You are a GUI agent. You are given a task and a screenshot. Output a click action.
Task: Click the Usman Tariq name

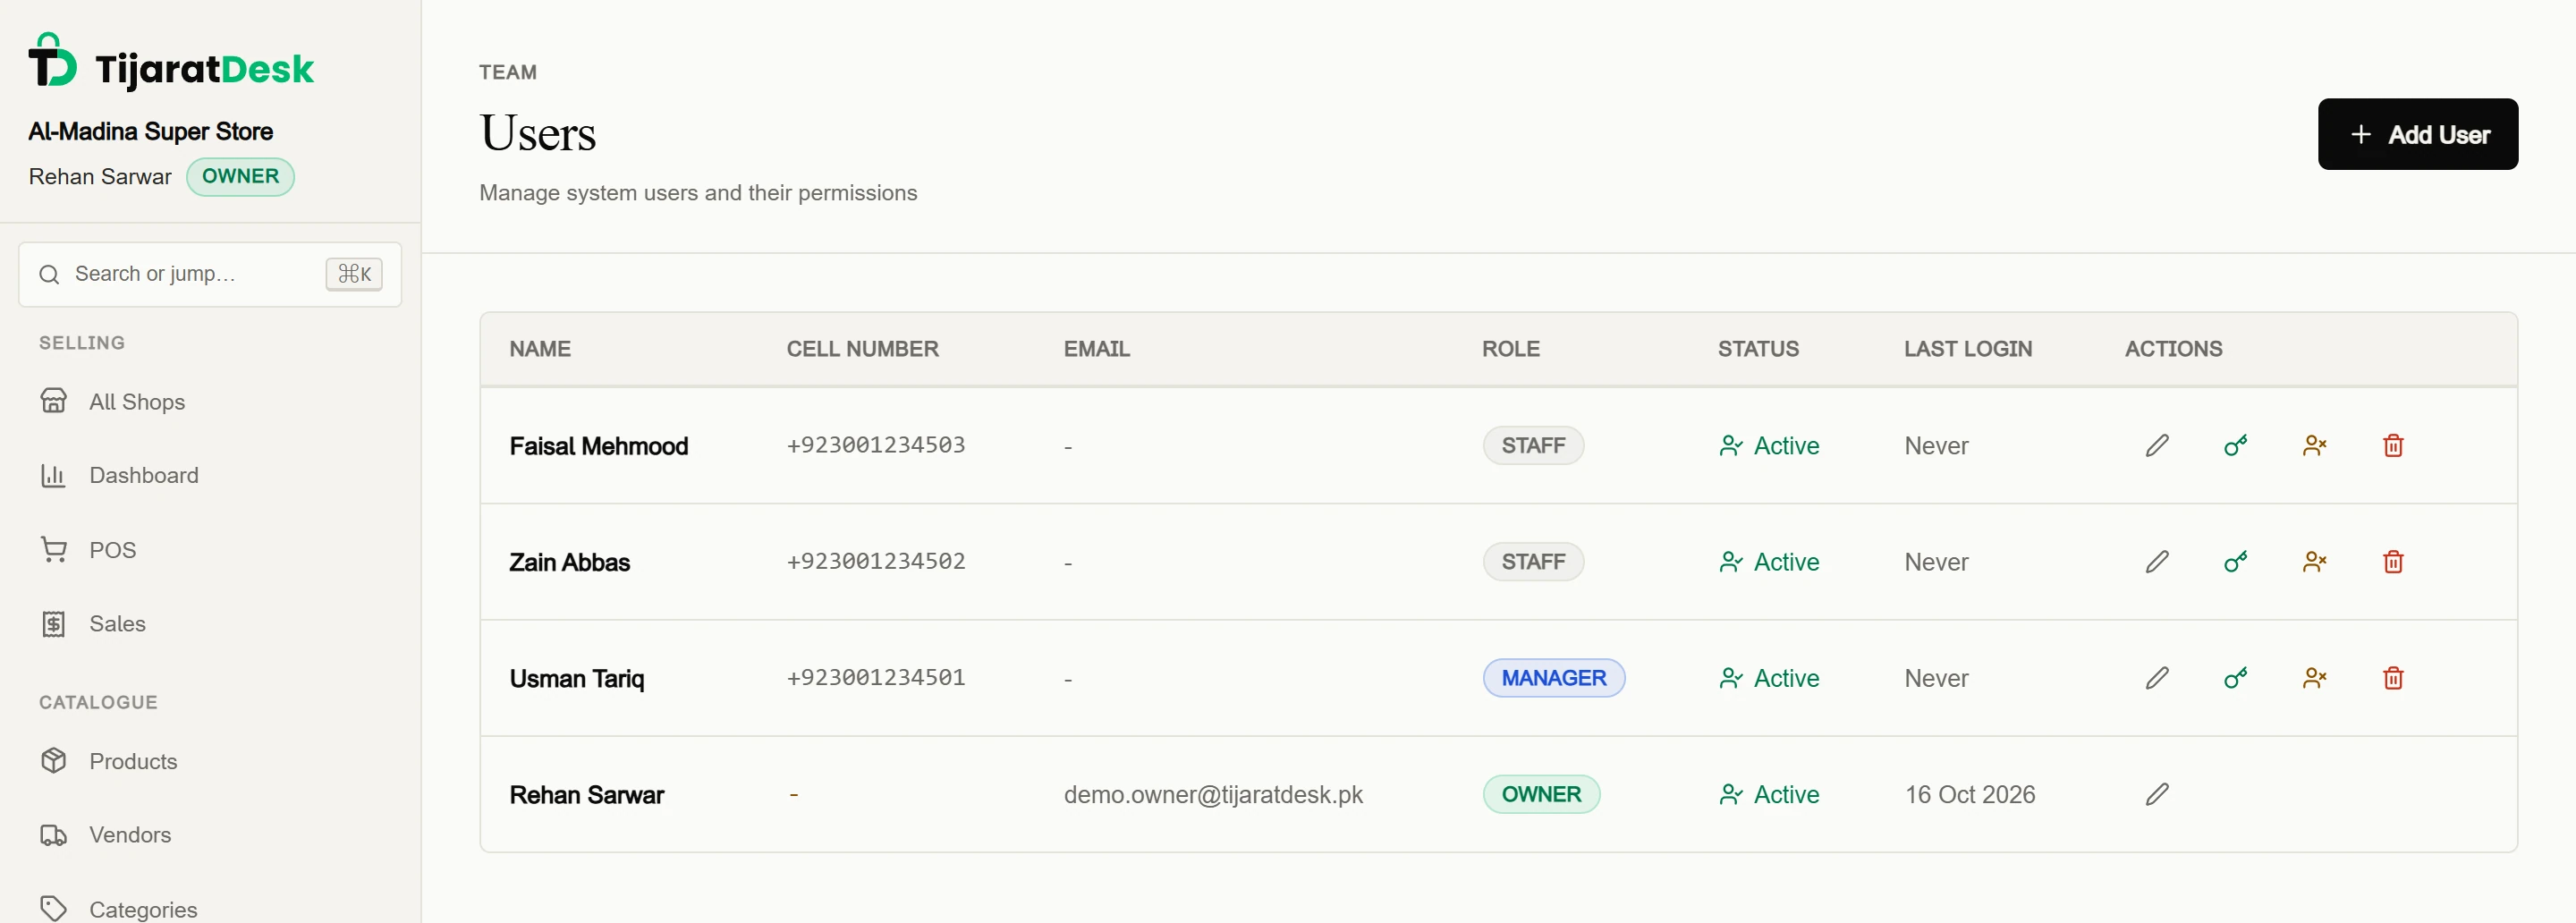tap(577, 678)
